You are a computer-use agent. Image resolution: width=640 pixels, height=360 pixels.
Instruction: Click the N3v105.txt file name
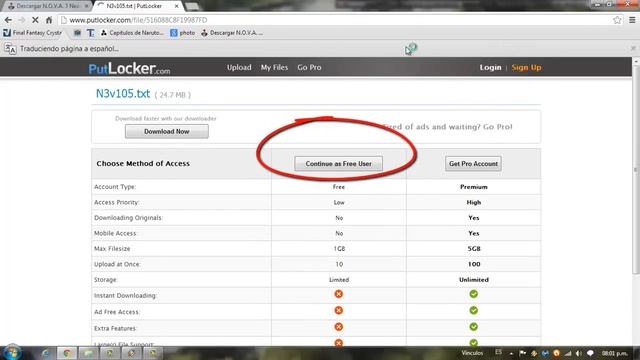(x=123, y=93)
